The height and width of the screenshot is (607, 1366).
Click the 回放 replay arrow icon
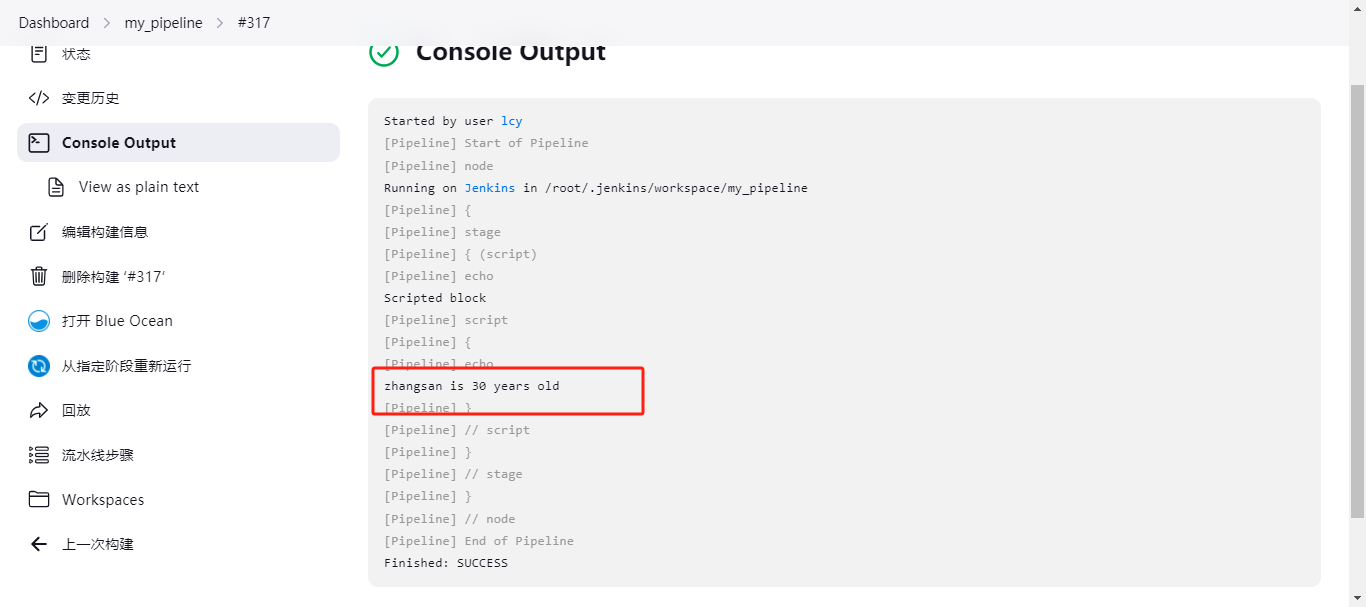(x=39, y=410)
